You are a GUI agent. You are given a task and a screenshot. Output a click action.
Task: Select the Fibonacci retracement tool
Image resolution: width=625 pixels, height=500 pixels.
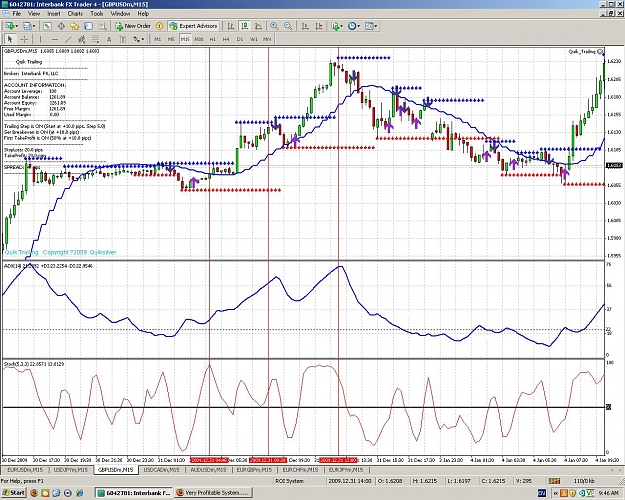click(96, 39)
